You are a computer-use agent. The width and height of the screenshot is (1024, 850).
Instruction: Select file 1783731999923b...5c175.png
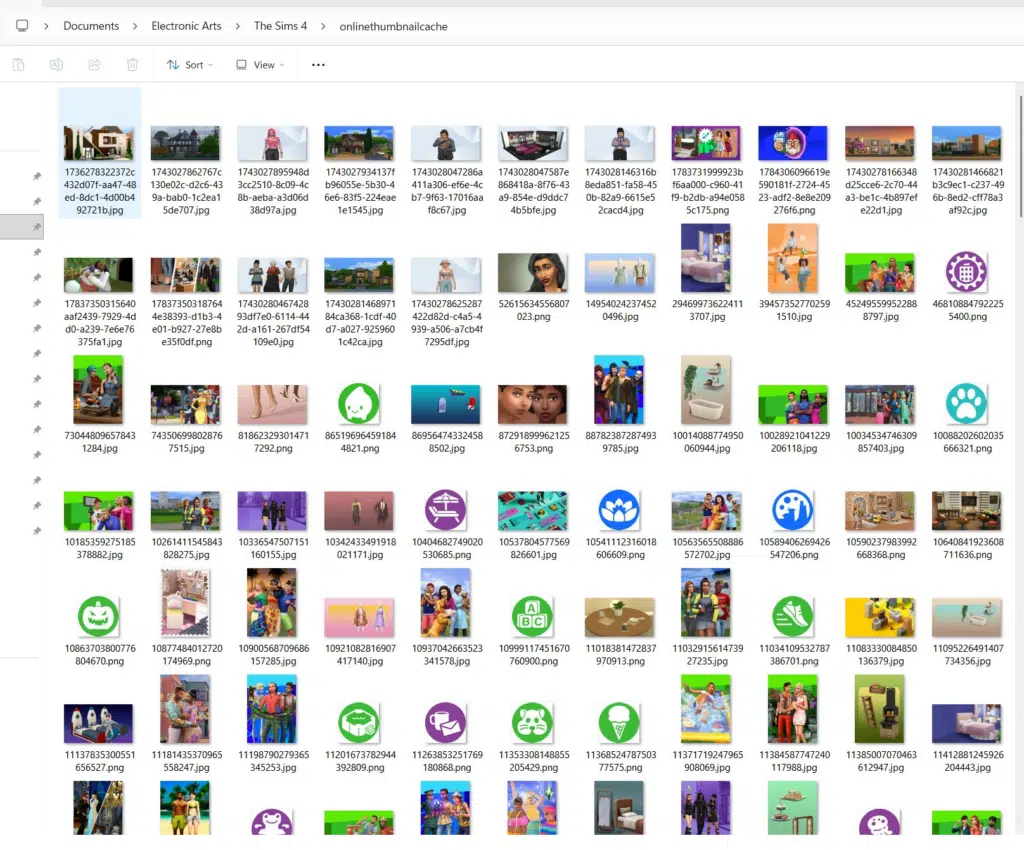point(706,170)
